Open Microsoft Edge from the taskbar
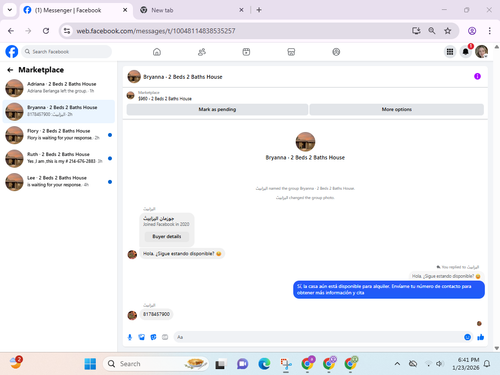This screenshot has height=375, width=500. (x=264, y=364)
